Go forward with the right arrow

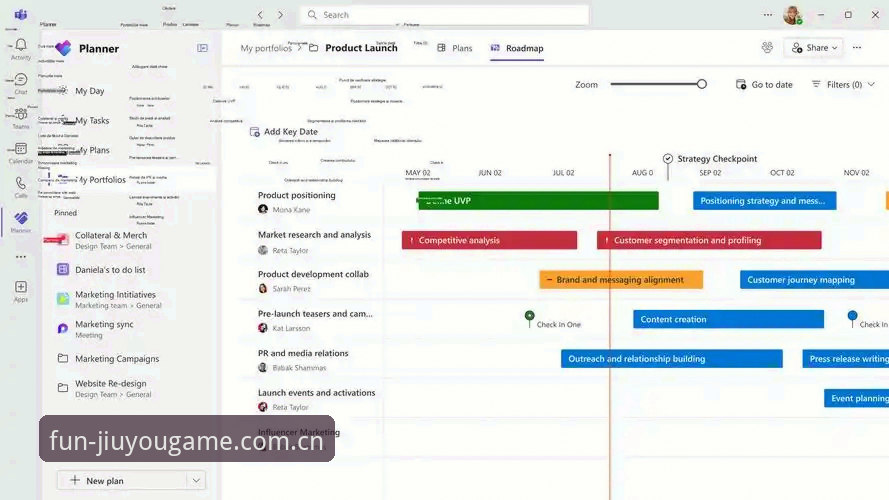coord(280,15)
